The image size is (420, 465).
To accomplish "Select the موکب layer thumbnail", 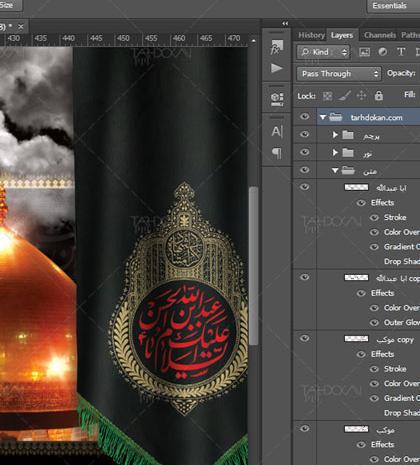I will coord(356,429).
